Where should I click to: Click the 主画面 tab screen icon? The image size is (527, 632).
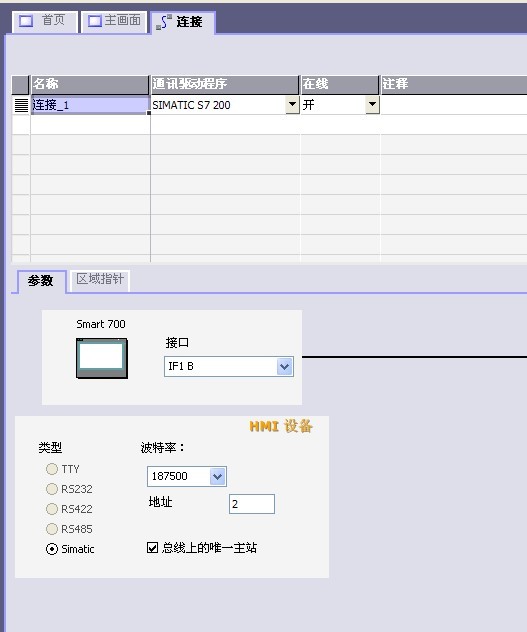(95, 21)
